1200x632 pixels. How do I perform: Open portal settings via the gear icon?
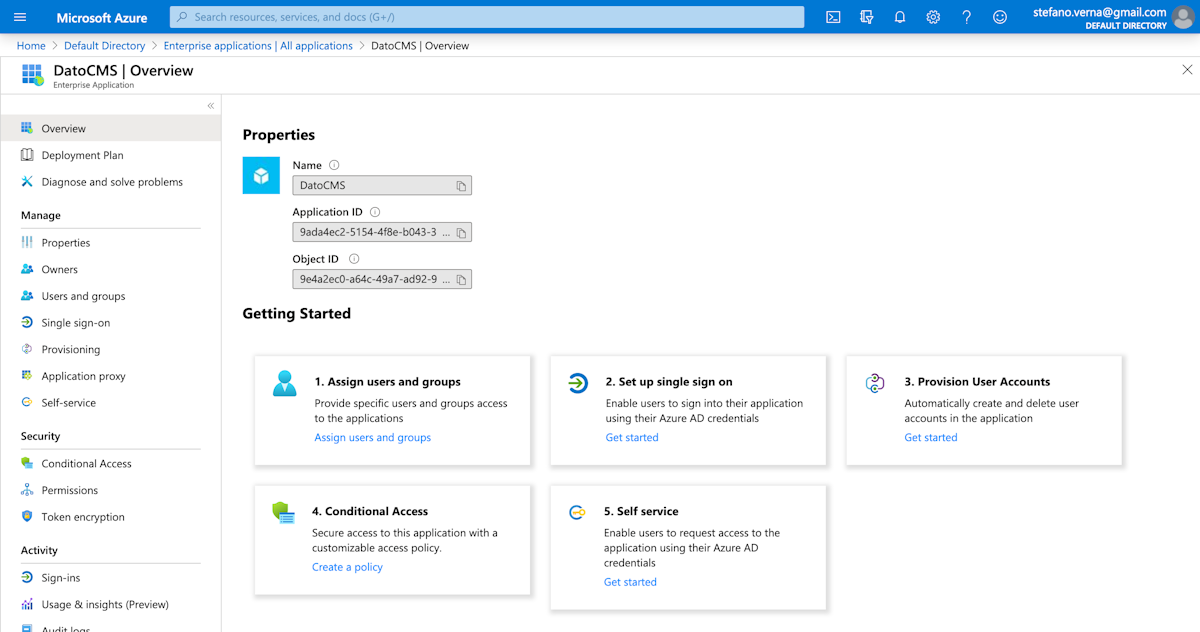tap(932, 16)
